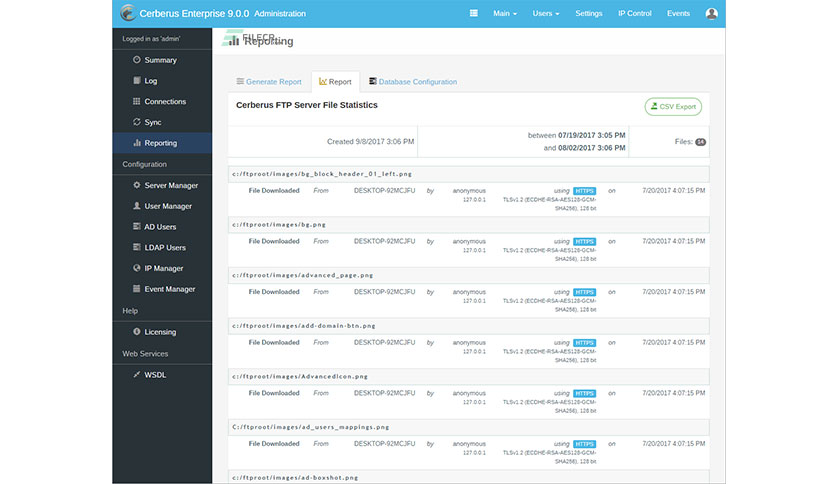Open the user account avatar icon
The width and height of the screenshot is (836, 484).
pyautogui.click(x=711, y=14)
